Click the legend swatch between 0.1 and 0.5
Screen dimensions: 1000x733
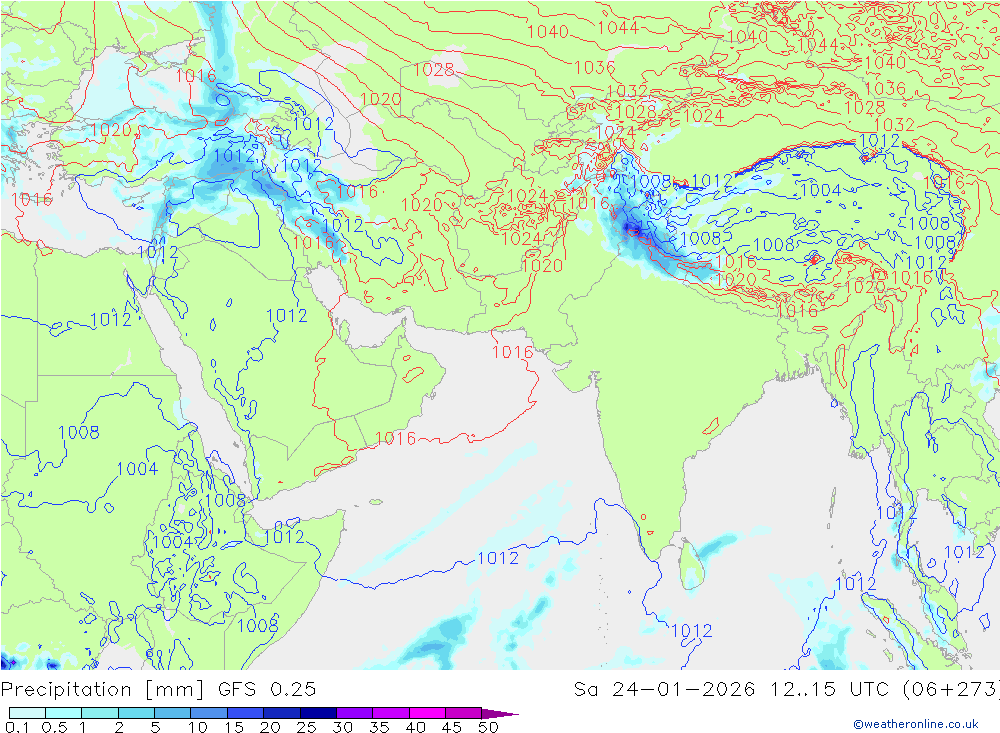27,713
